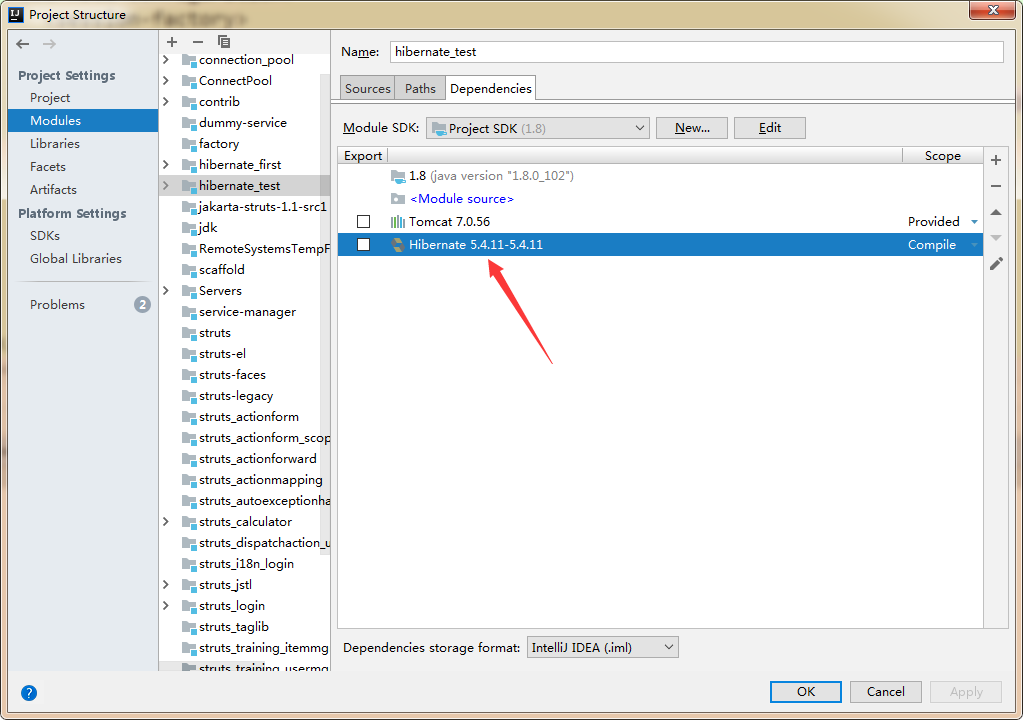The height and width of the screenshot is (720, 1023).
Task: Remove selected module with minus icon
Action: [198, 42]
